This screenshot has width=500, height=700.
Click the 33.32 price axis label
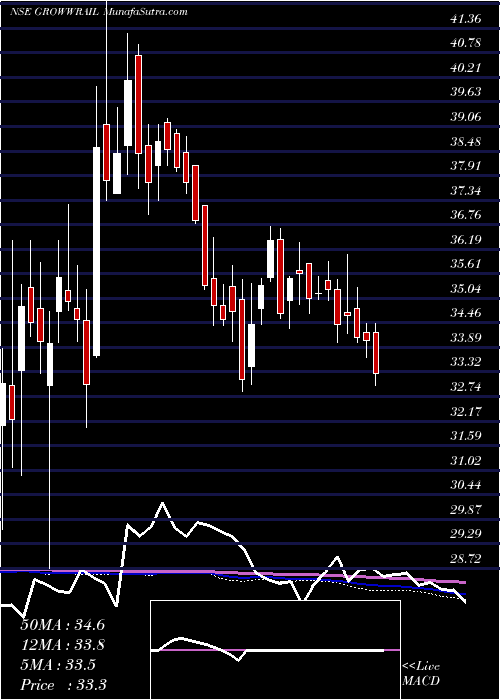click(x=466, y=362)
